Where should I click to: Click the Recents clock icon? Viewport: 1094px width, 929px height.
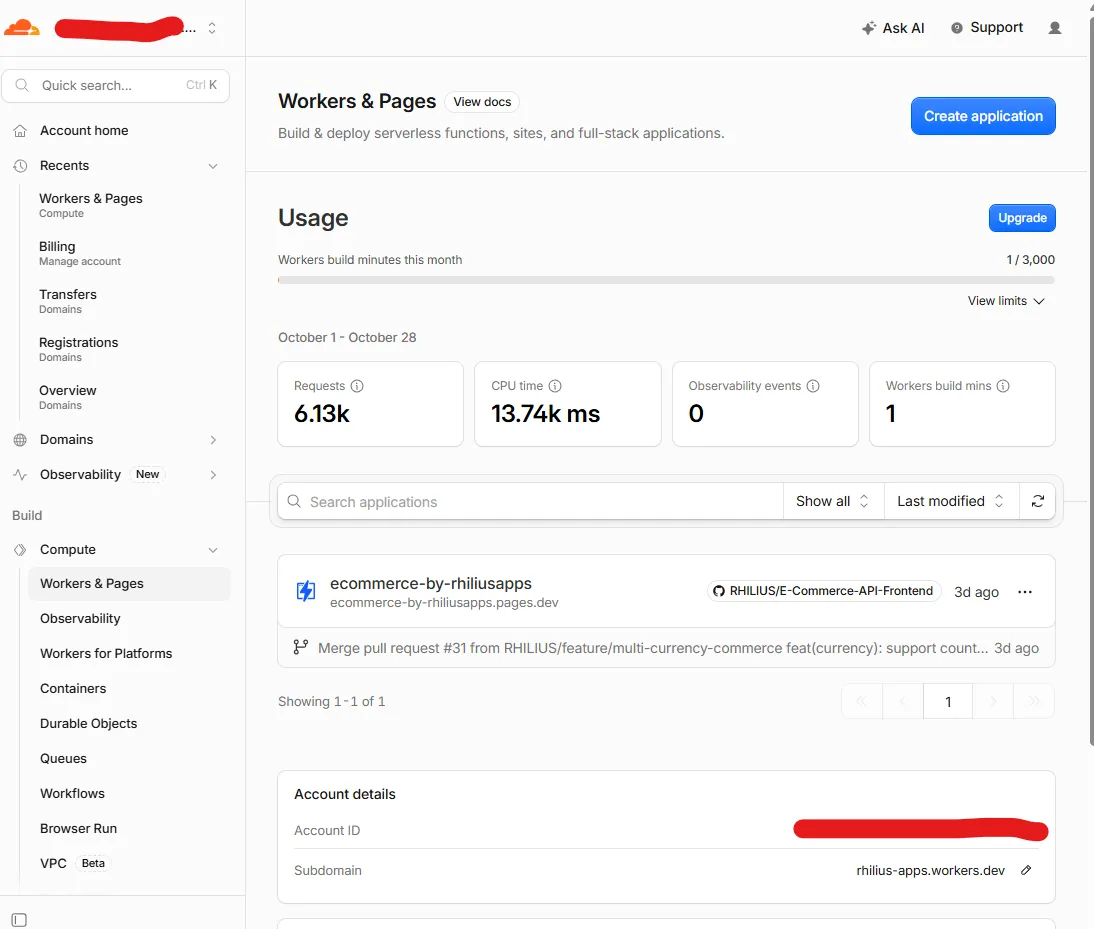pos(20,166)
